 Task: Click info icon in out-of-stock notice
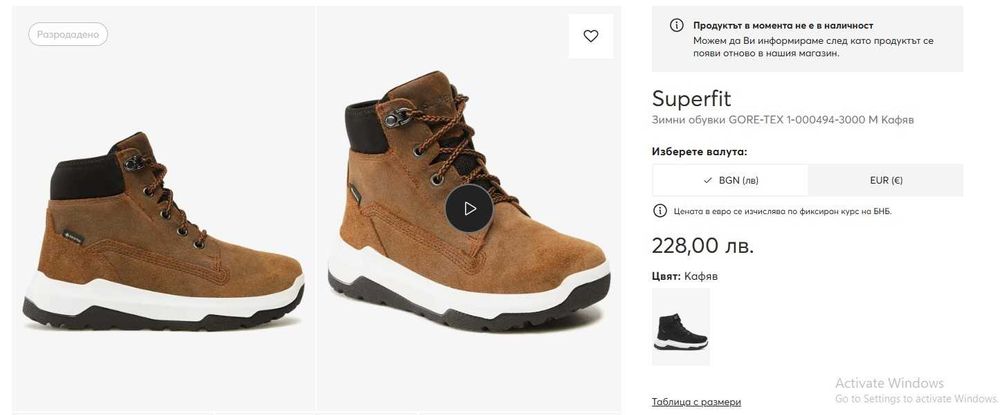pyautogui.click(x=677, y=25)
